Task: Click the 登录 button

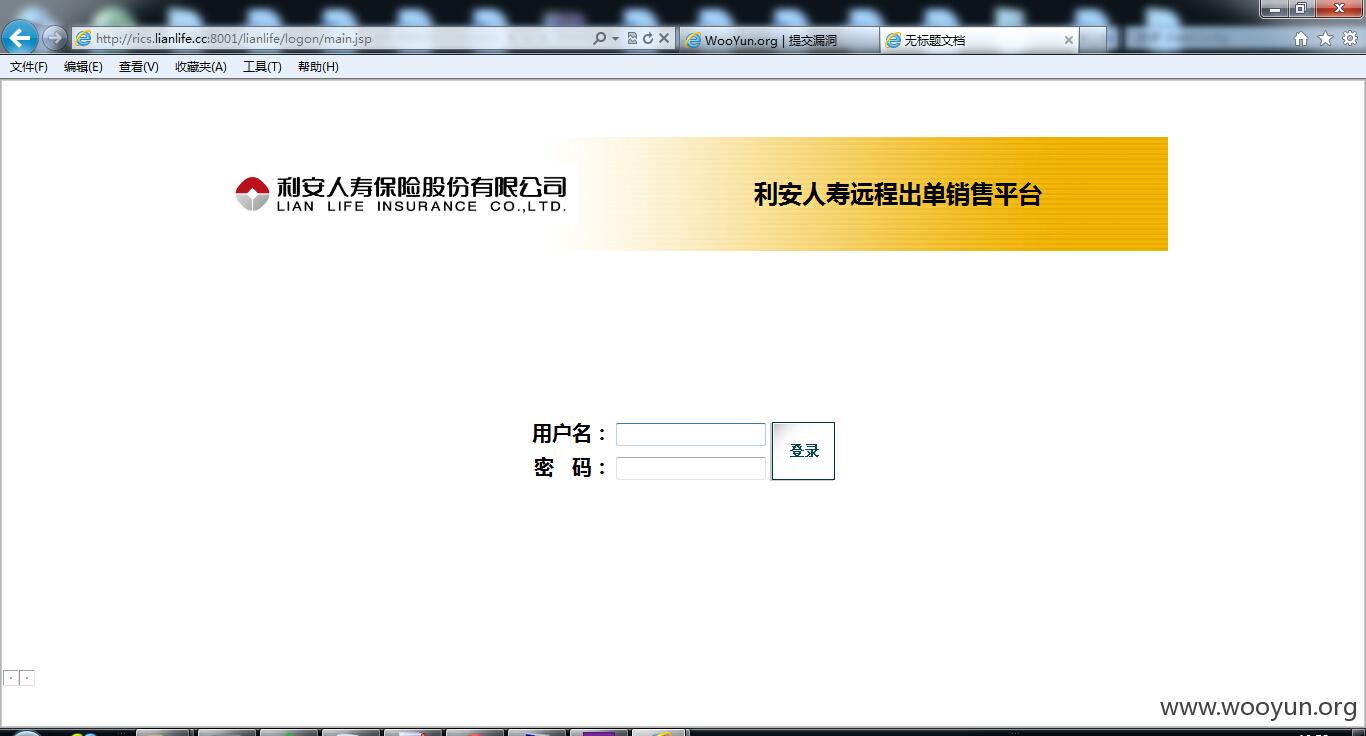Action: pyautogui.click(x=803, y=451)
